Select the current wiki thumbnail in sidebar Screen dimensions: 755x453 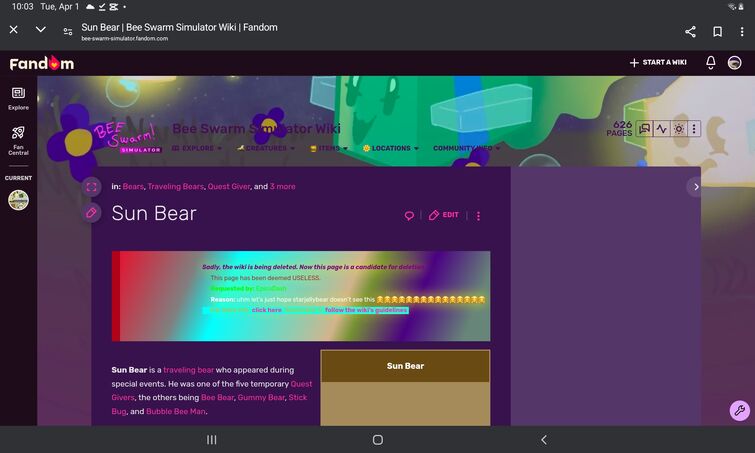click(x=18, y=200)
